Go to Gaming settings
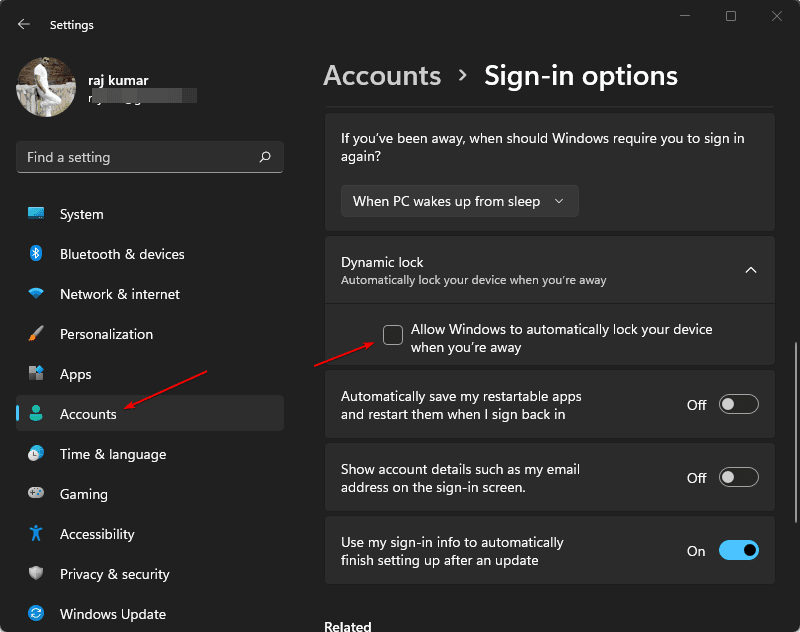Screen dimensions: 800x632 [150, 493]
